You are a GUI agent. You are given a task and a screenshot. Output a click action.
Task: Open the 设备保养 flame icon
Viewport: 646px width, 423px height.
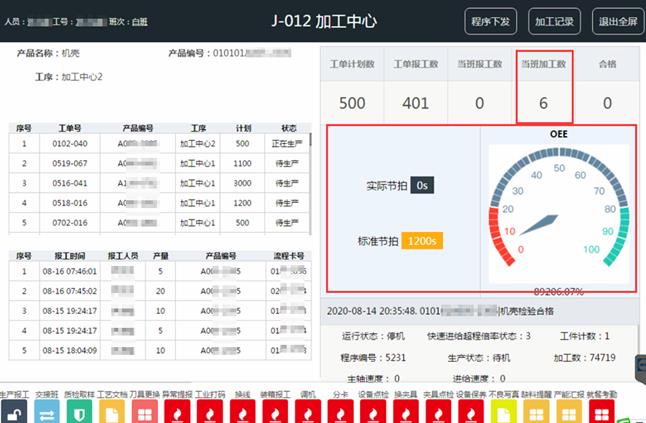[471, 412]
